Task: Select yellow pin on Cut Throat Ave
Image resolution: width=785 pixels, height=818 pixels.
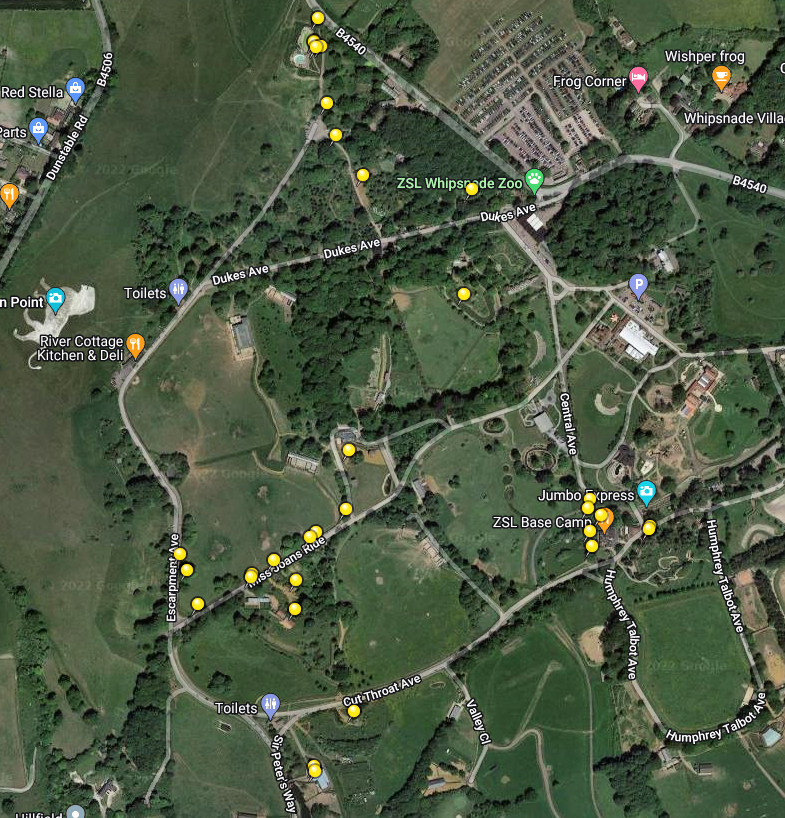Action: click(x=354, y=711)
